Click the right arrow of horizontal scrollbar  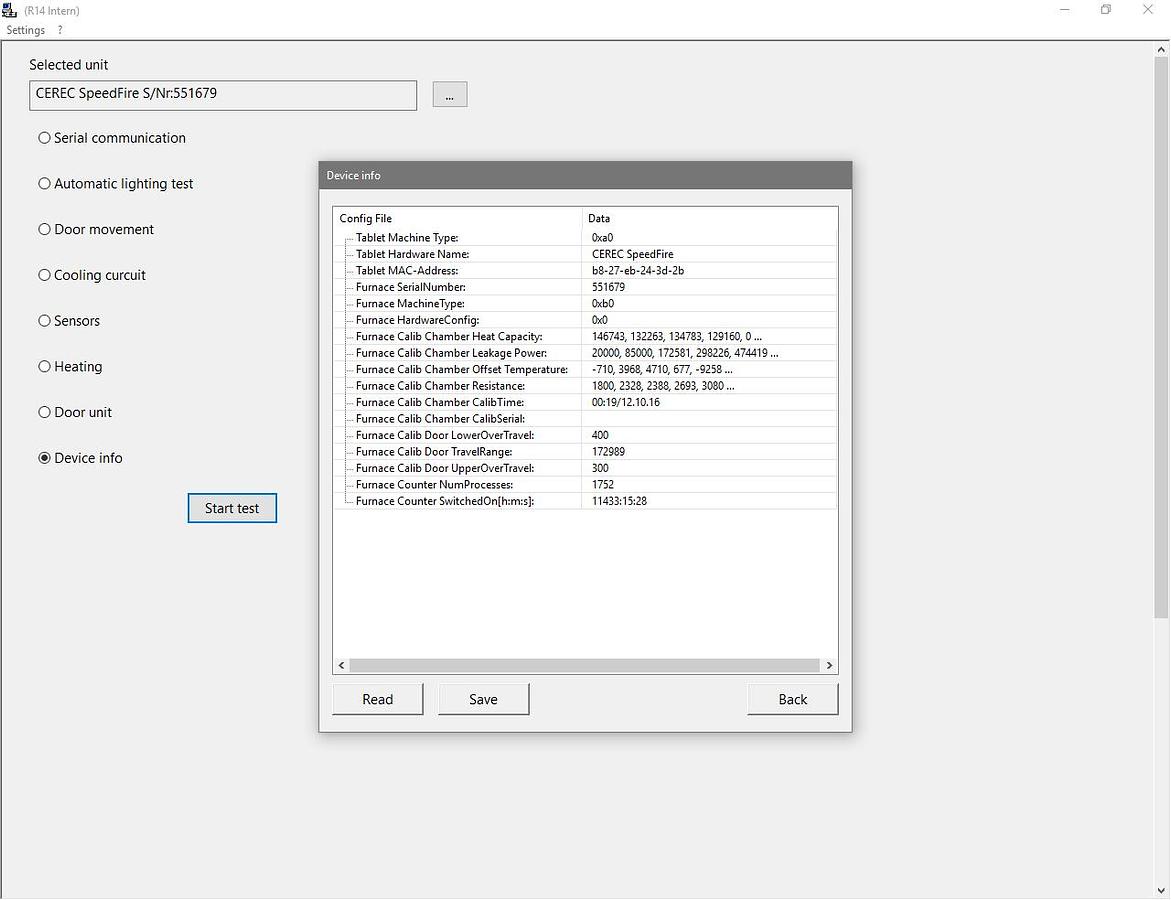coord(828,665)
